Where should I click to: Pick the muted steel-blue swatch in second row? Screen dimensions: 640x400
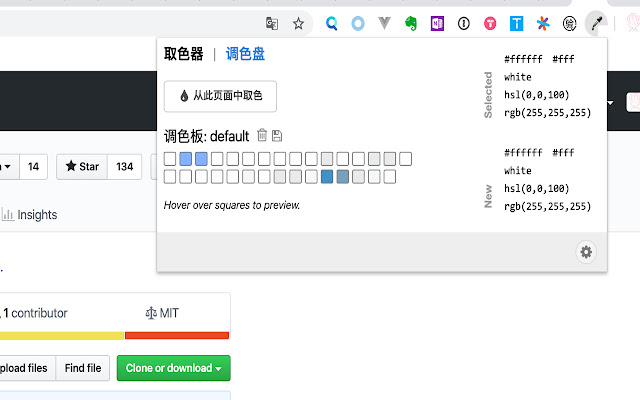(x=343, y=177)
